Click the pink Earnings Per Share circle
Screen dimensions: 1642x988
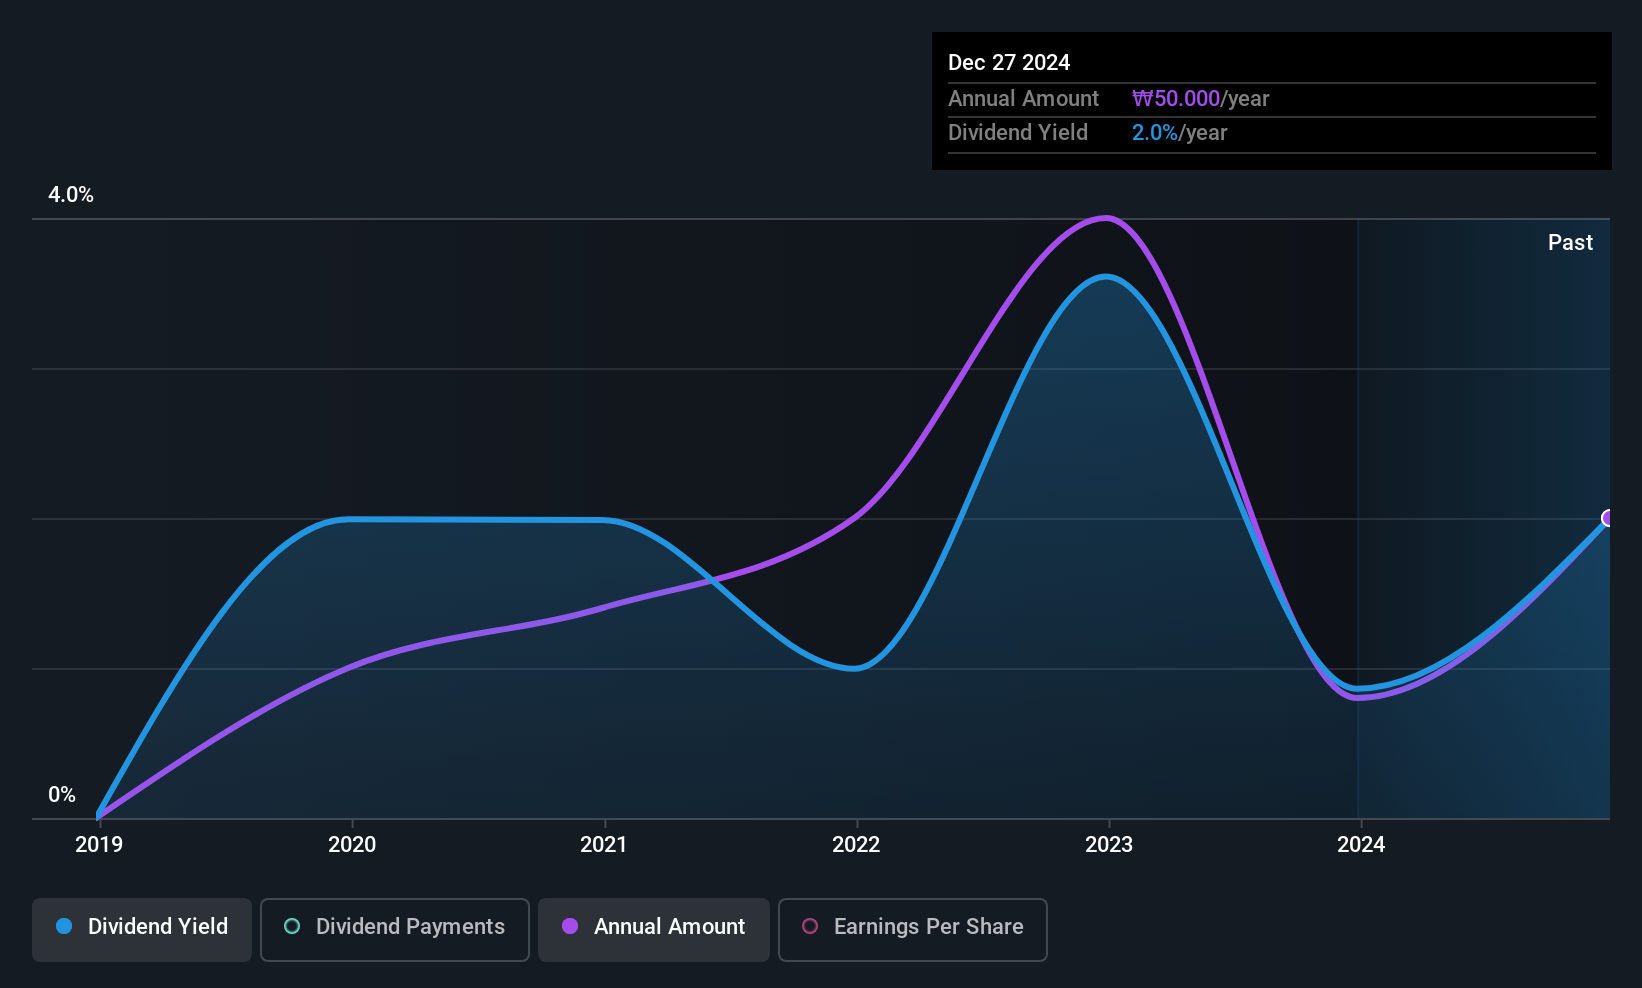pos(810,926)
